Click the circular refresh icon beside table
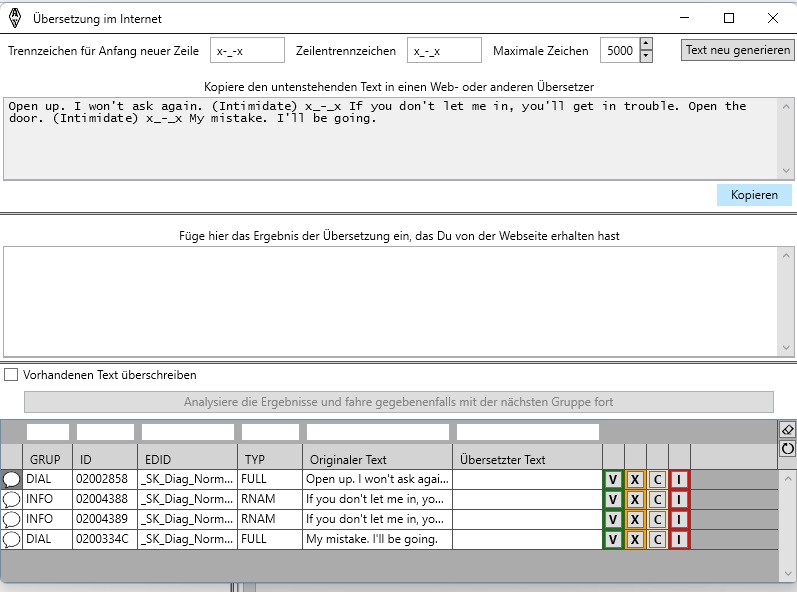Image resolution: width=797 pixels, height=592 pixels. pyautogui.click(x=787, y=449)
